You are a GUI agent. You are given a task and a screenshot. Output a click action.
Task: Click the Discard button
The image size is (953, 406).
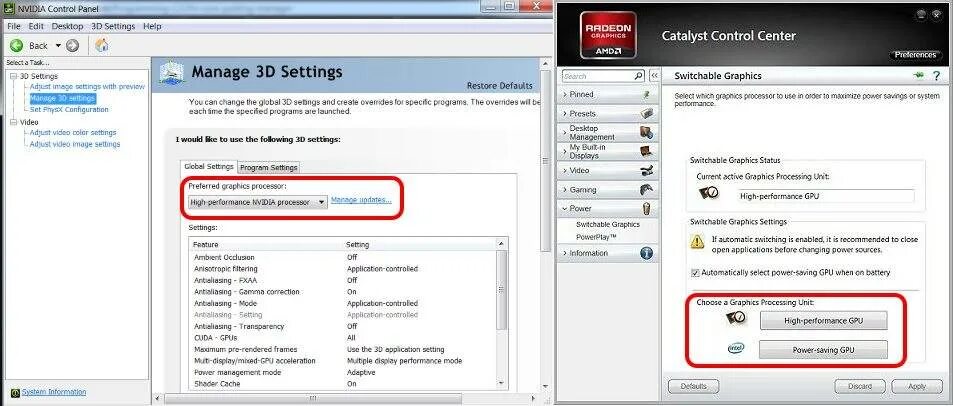point(860,386)
